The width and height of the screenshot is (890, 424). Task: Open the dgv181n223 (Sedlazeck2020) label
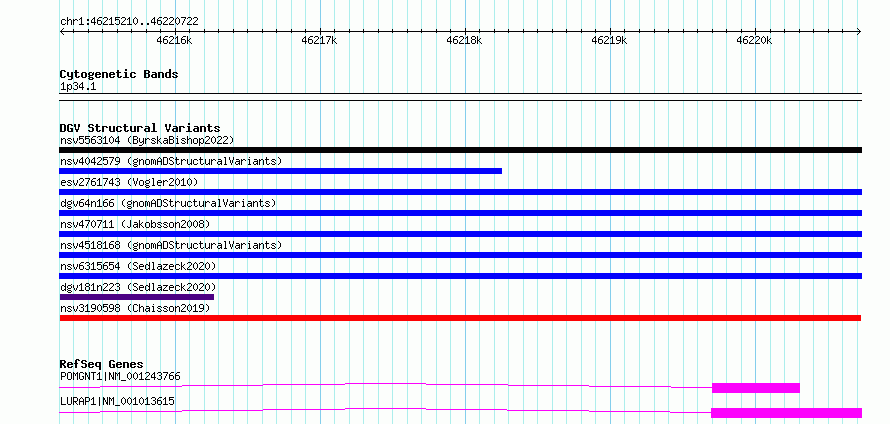coord(138,287)
